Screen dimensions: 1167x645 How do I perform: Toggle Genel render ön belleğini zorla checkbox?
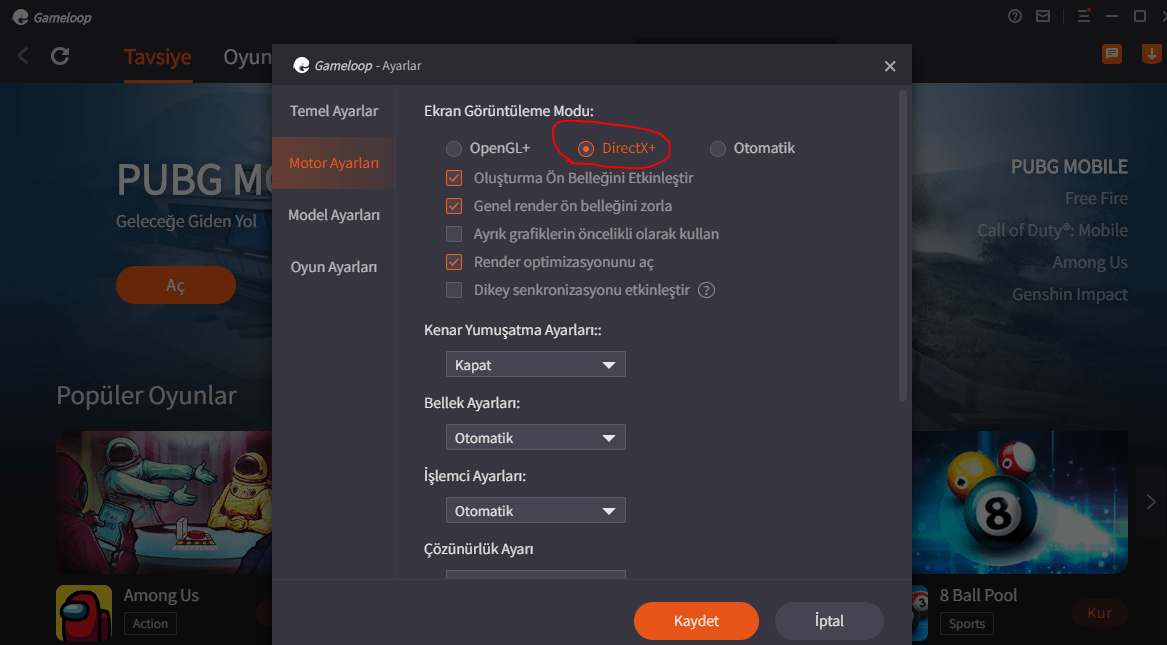[454, 206]
